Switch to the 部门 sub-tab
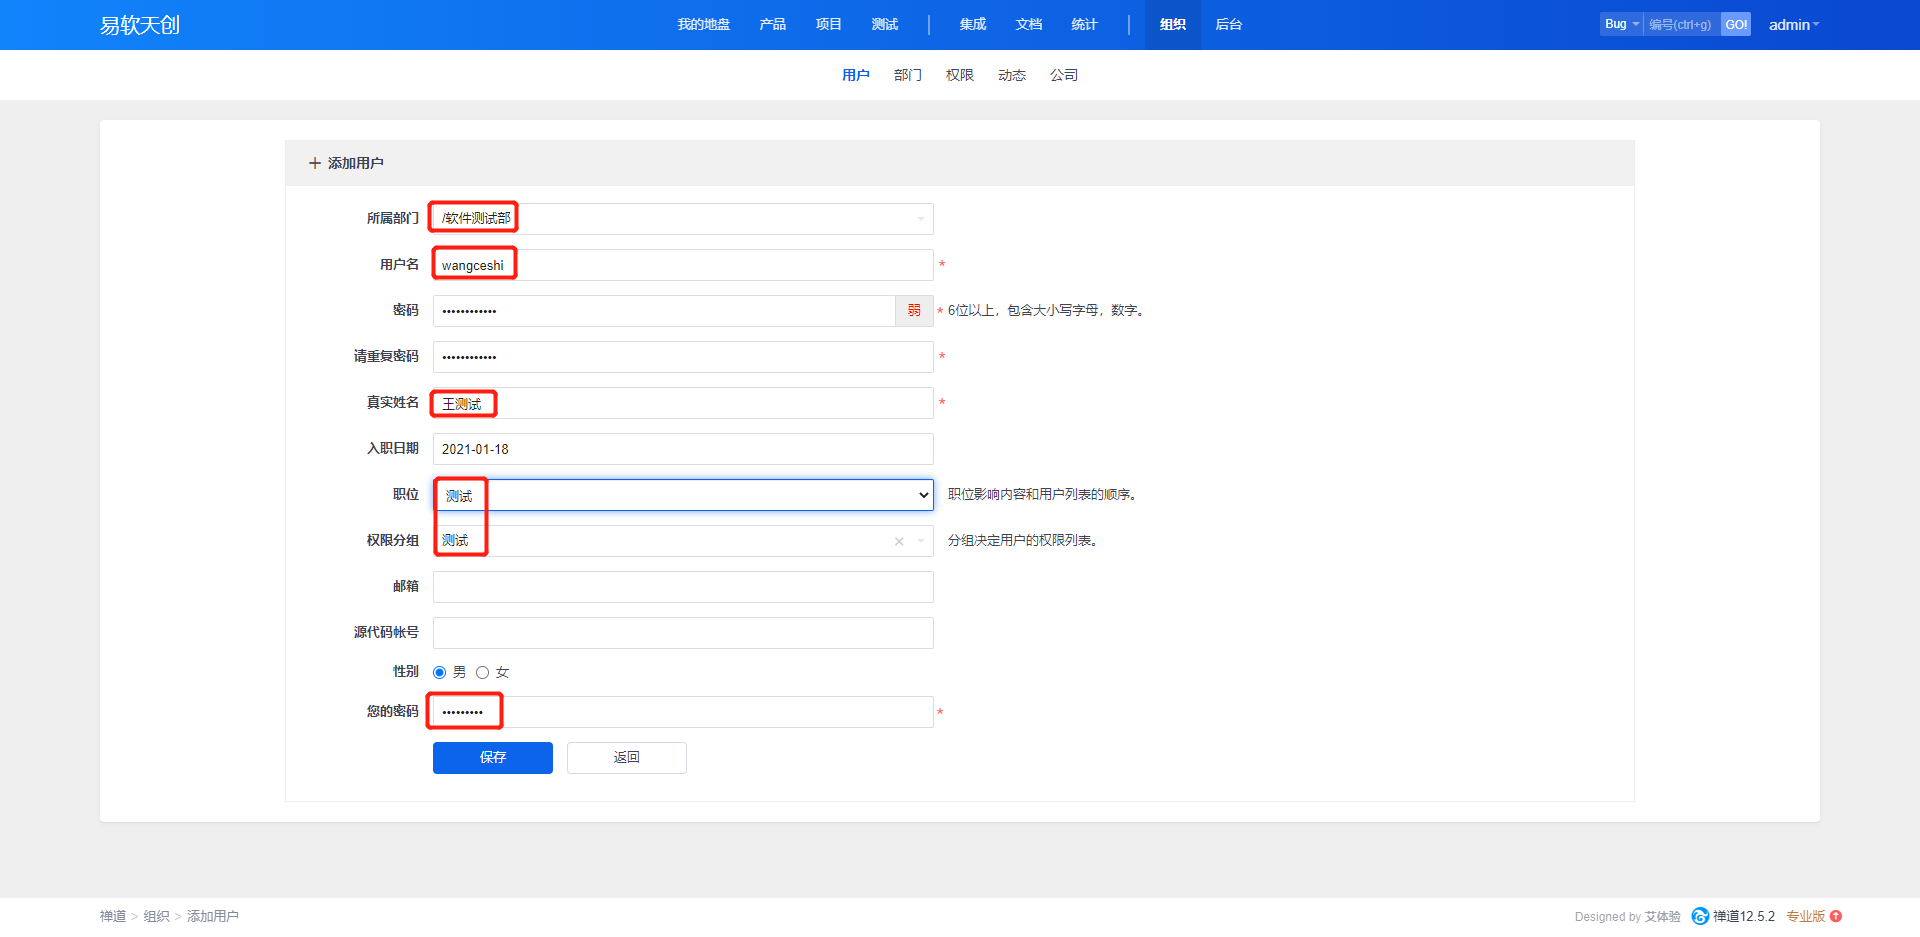Image resolution: width=1920 pixels, height=937 pixels. 907,75
